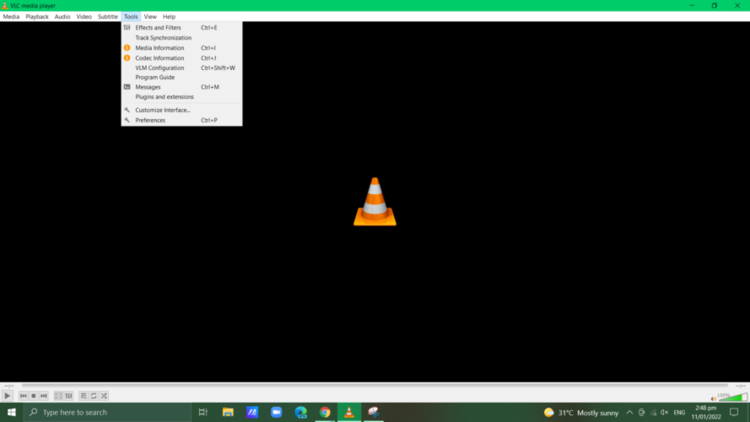Toggle fullscreen video mode
This screenshot has height=422, width=750.
pyautogui.click(x=58, y=396)
